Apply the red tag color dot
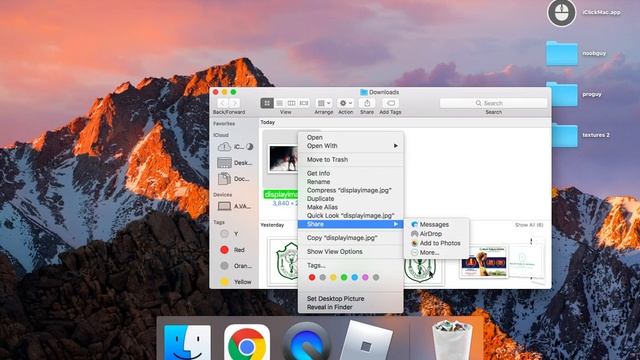Image resolution: width=640 pixels, height=360 pixels. [312, 278]
